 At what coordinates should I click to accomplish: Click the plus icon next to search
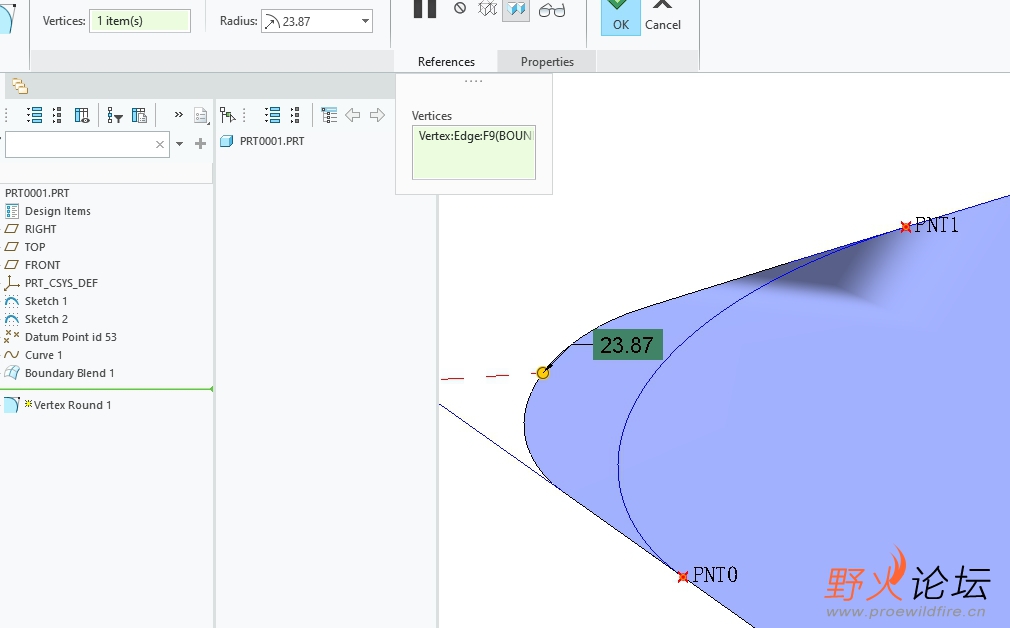point(200,144)
